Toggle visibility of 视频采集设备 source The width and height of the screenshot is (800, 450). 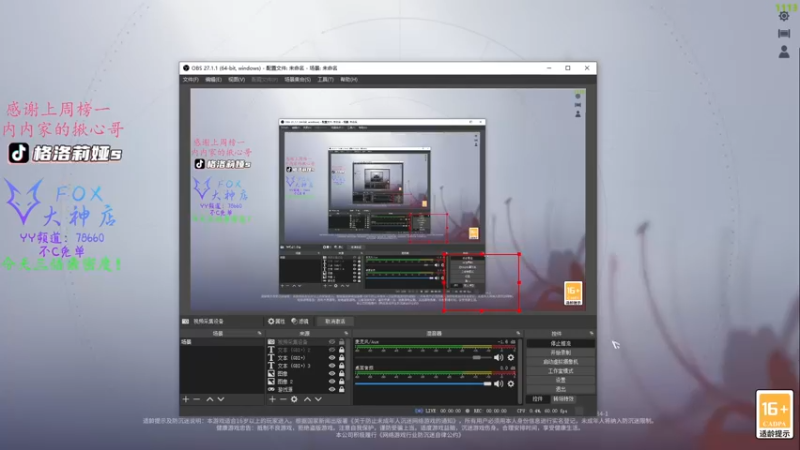[x=332, y=342]
